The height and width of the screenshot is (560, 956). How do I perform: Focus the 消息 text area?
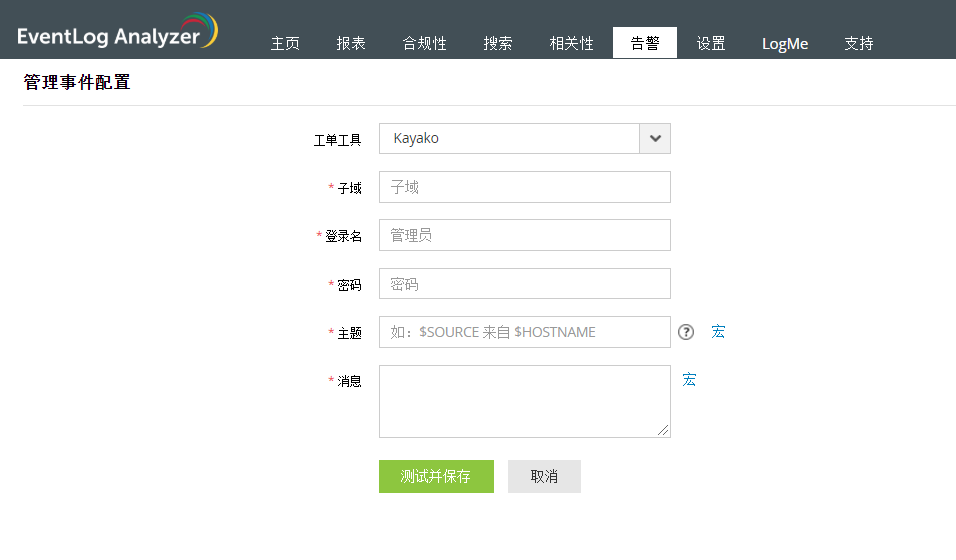pyautogui.click(x=524, y=401)
